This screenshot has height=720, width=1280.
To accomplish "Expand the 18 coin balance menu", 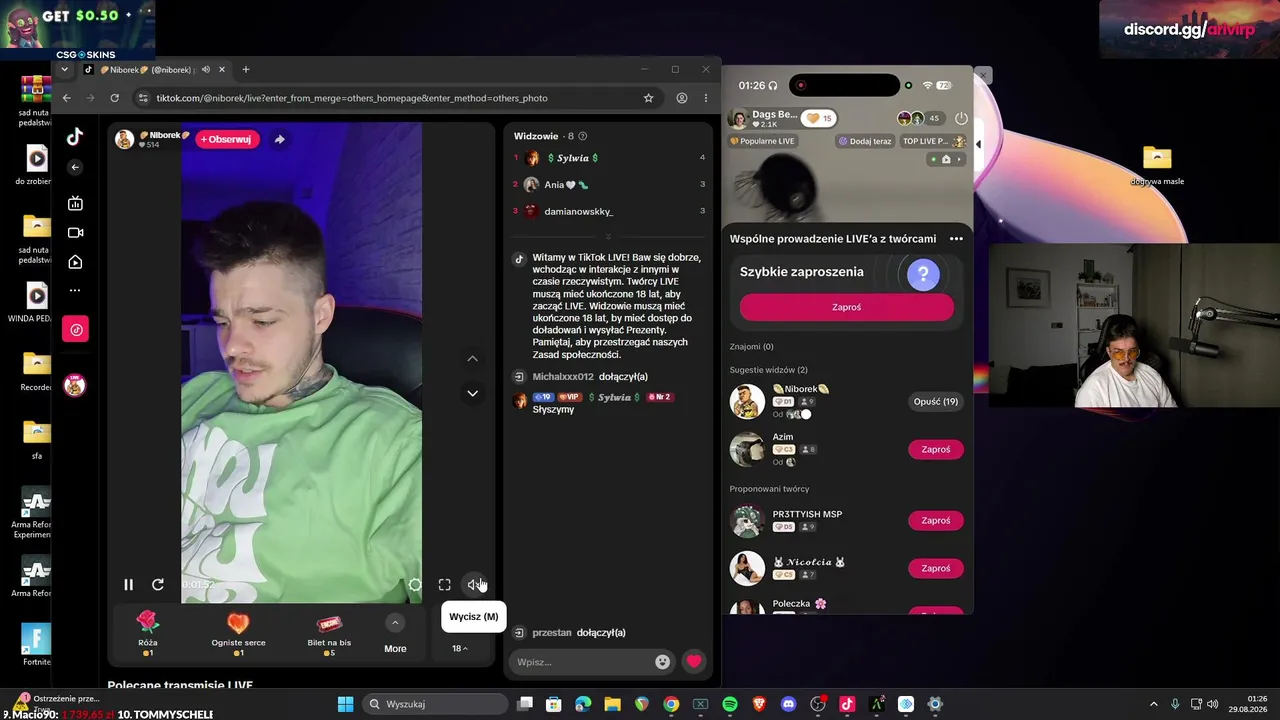I will [460, 649].
